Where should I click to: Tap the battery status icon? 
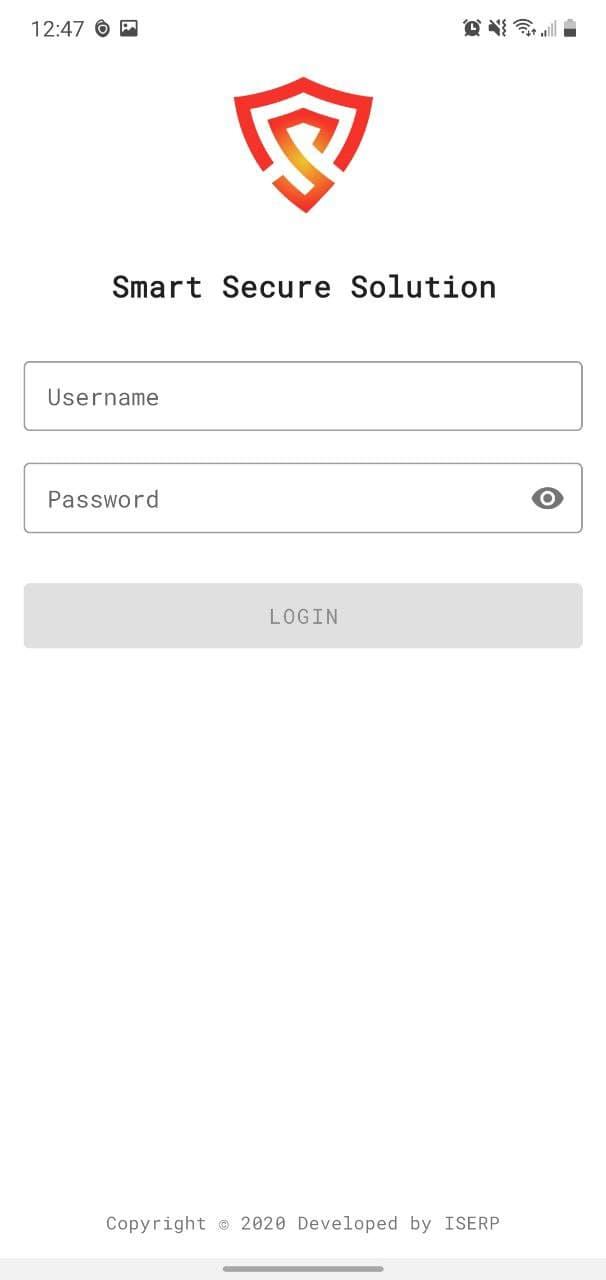point(570,28)
